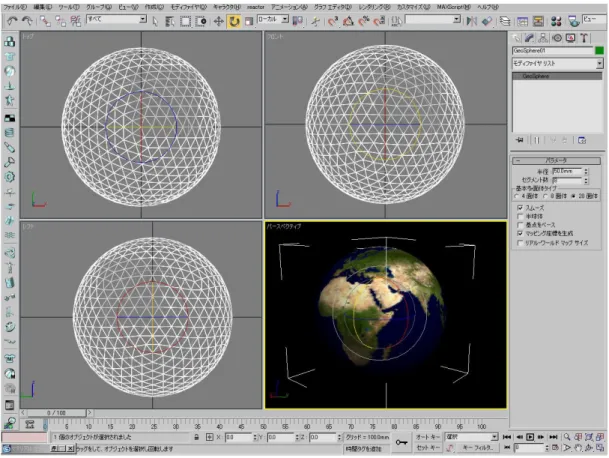609x458 pixels.
Task: Uncheck the スムーズ checkbox
Action: coord(520,208)
